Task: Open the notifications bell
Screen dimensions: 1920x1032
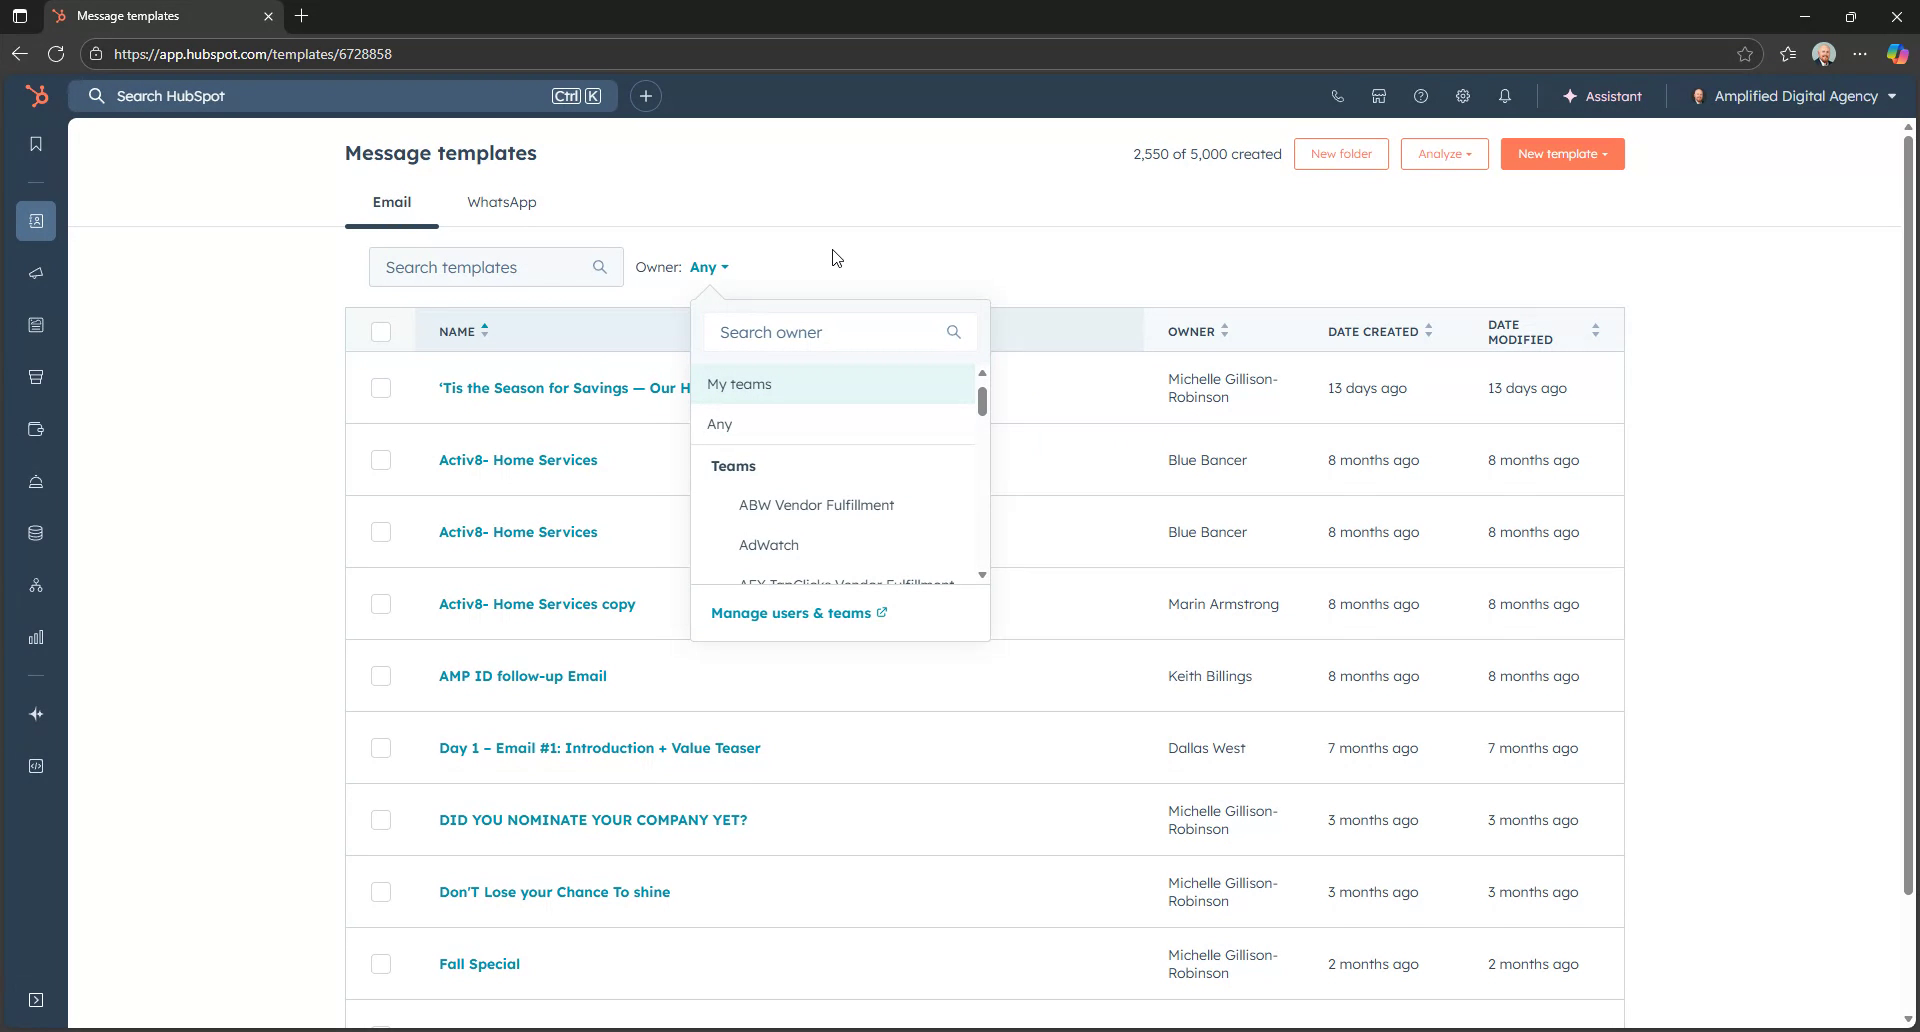Action: (x=1505, y=96)
